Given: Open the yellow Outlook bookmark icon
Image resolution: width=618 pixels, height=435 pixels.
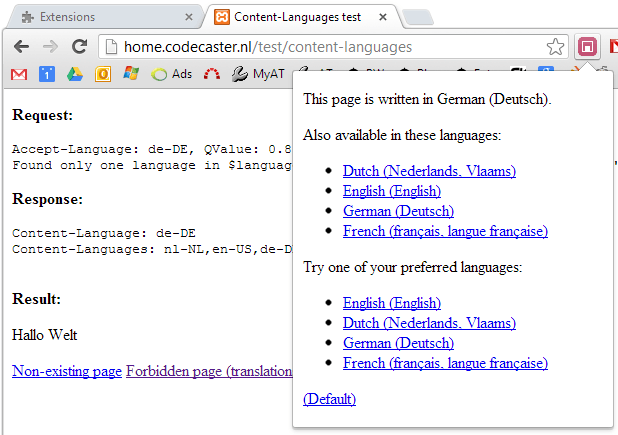Looking at the screenshot, I should (102, 74).
